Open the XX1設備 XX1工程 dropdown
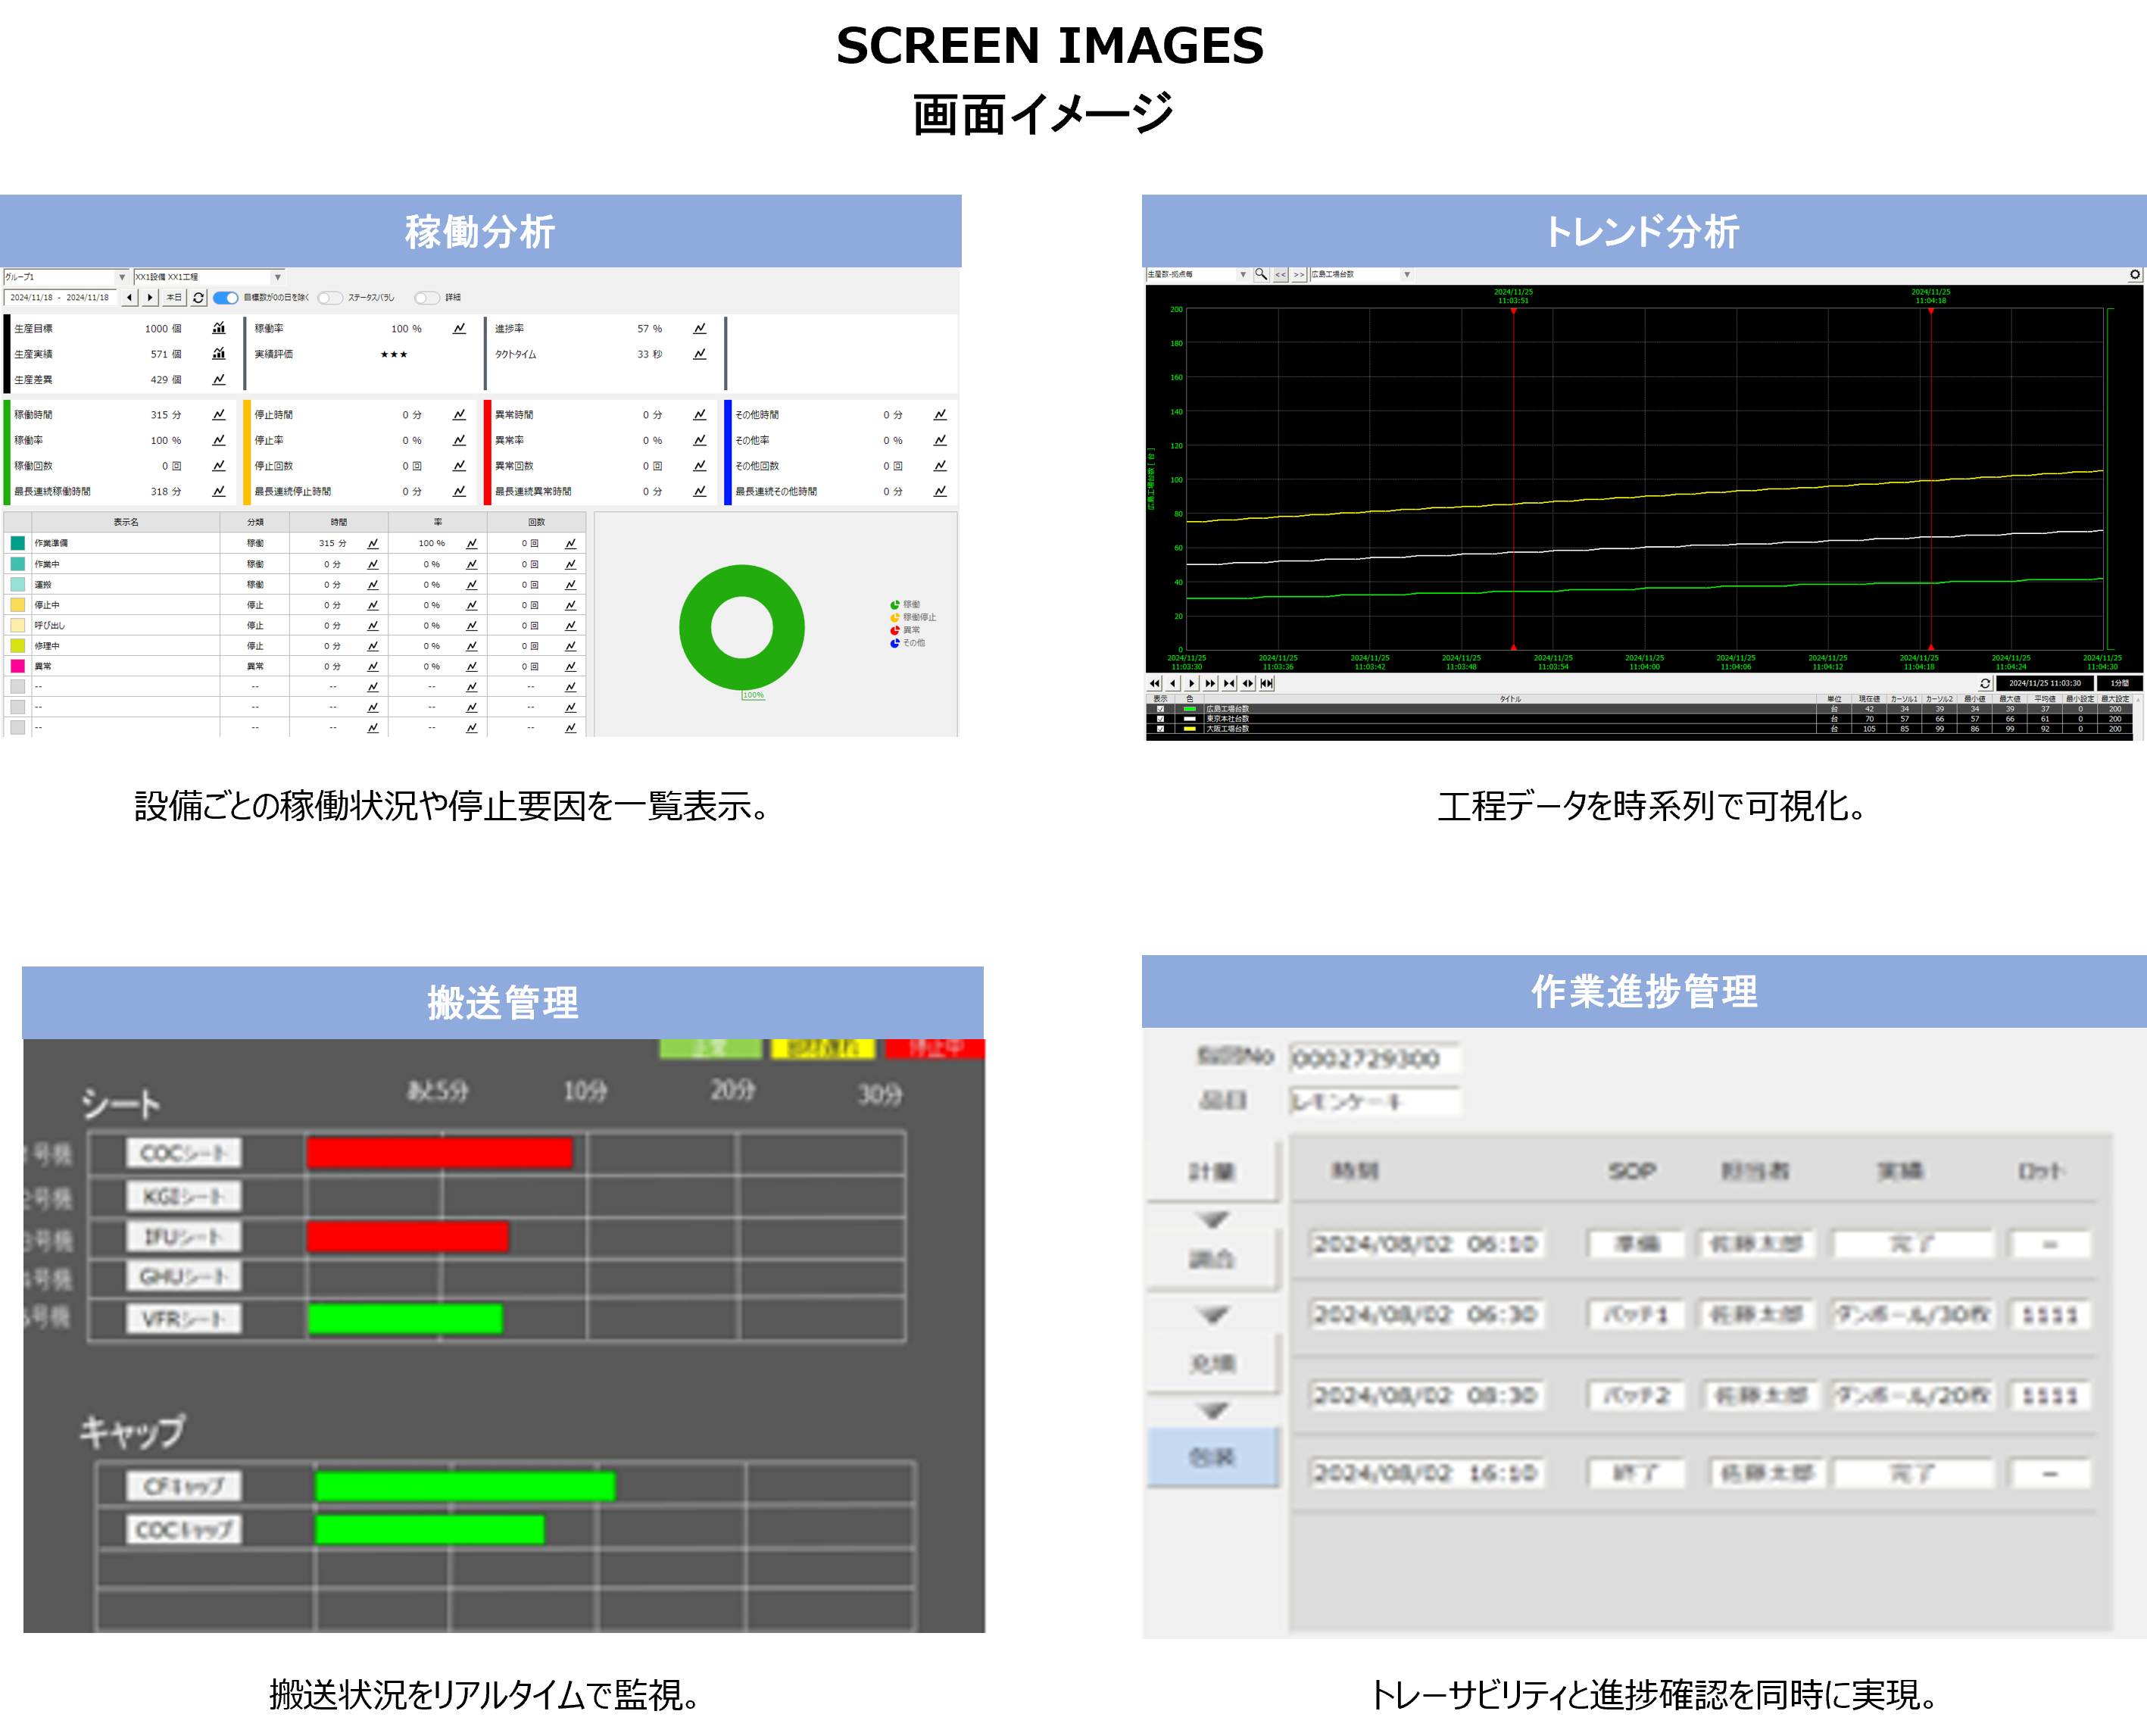The height and width of the screenshot is (1736, 2147). point(277,277)
